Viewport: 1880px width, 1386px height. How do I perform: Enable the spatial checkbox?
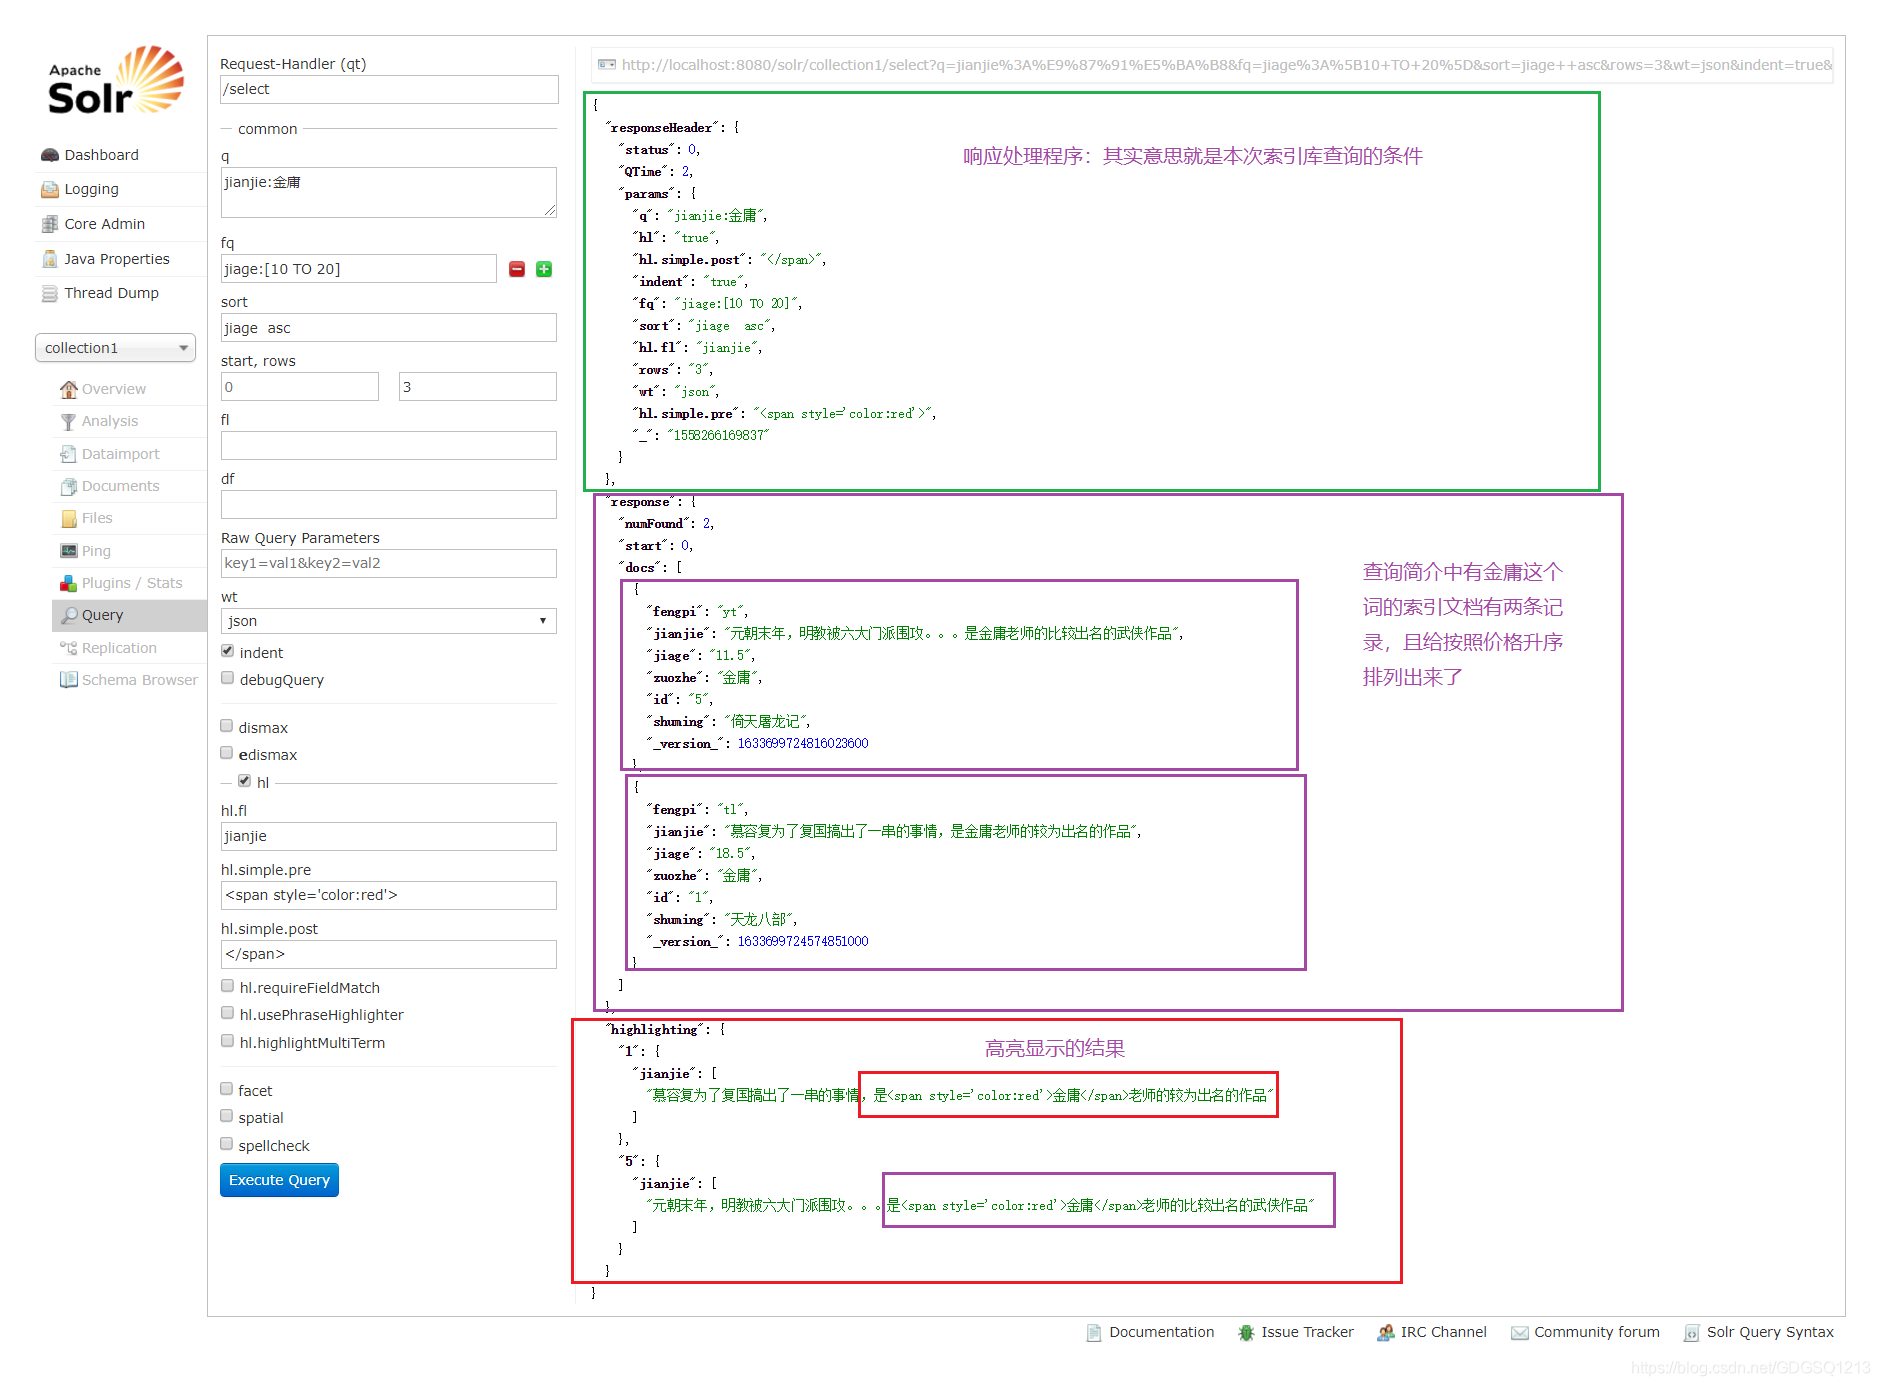pos(226,1116)
